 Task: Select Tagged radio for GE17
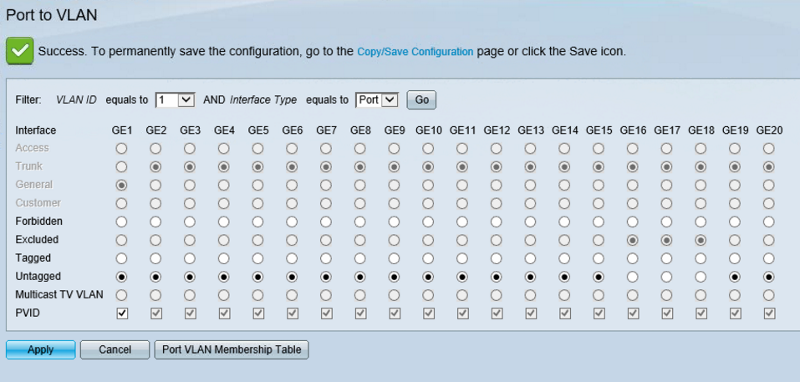point(667,259)
